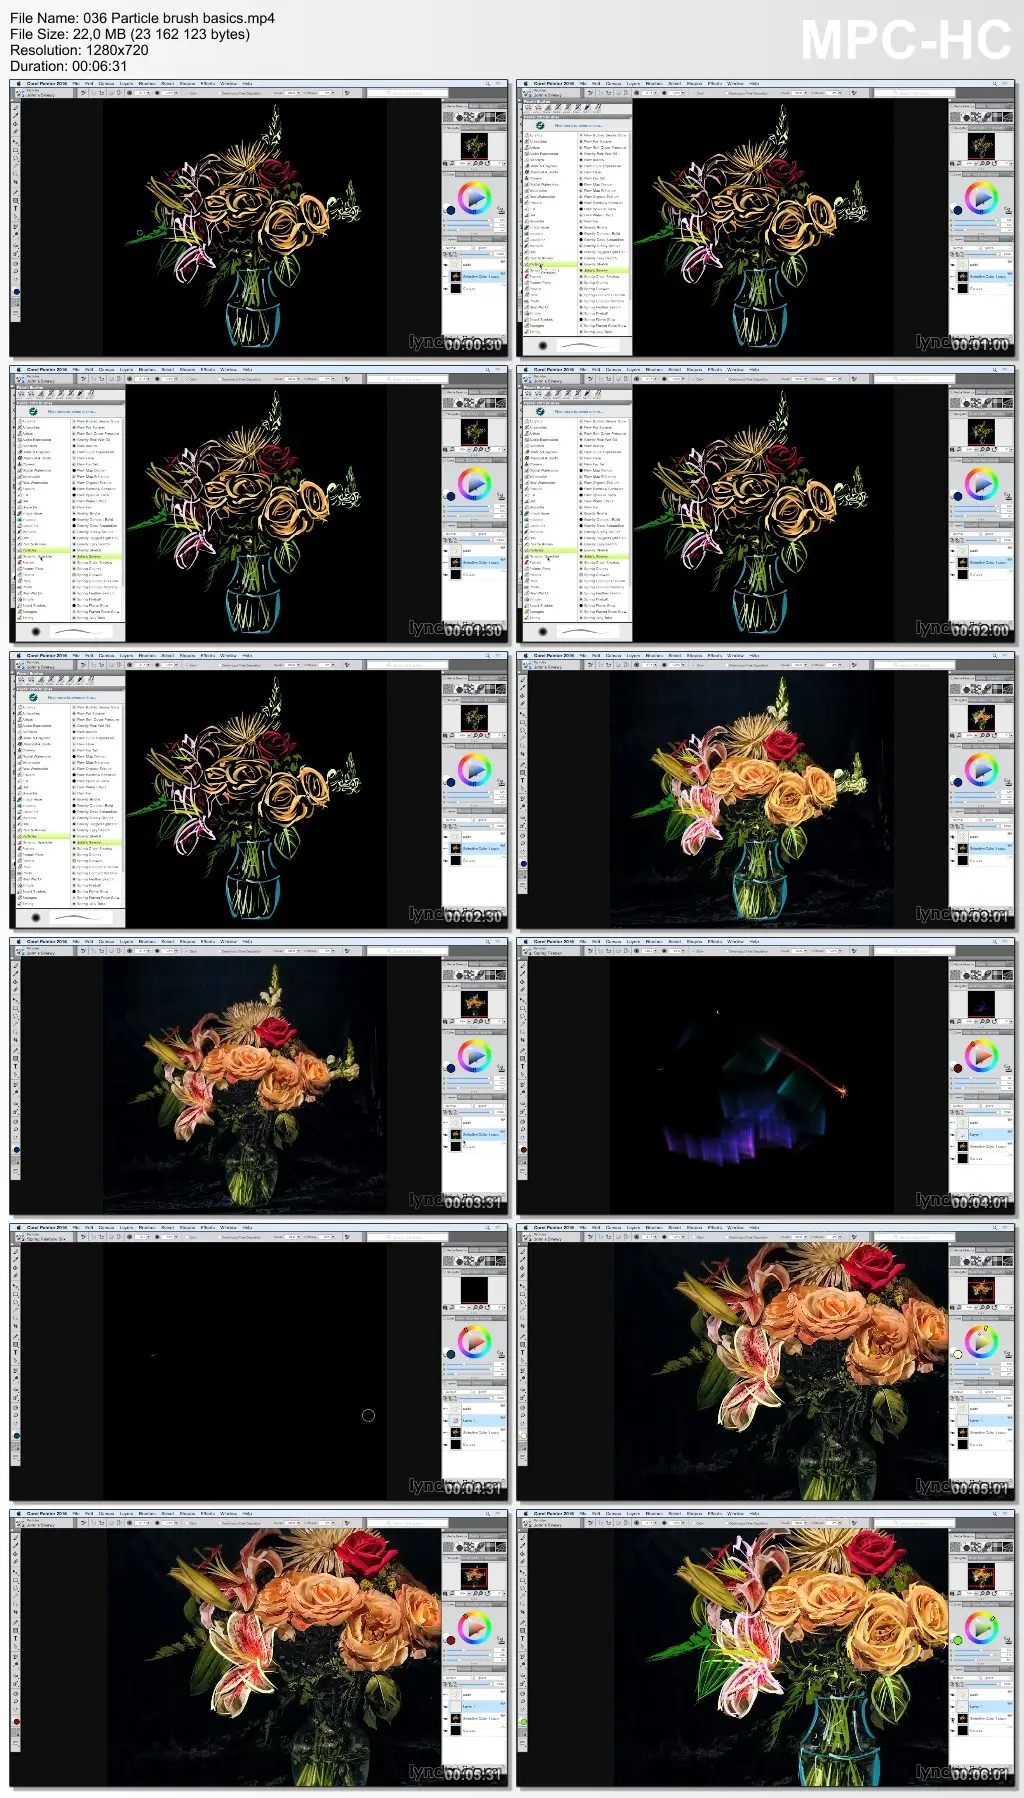Click the blue link atop the 00:01:00 brush library
This screenshot has width=1024, height=1798.
click(578, 126)
